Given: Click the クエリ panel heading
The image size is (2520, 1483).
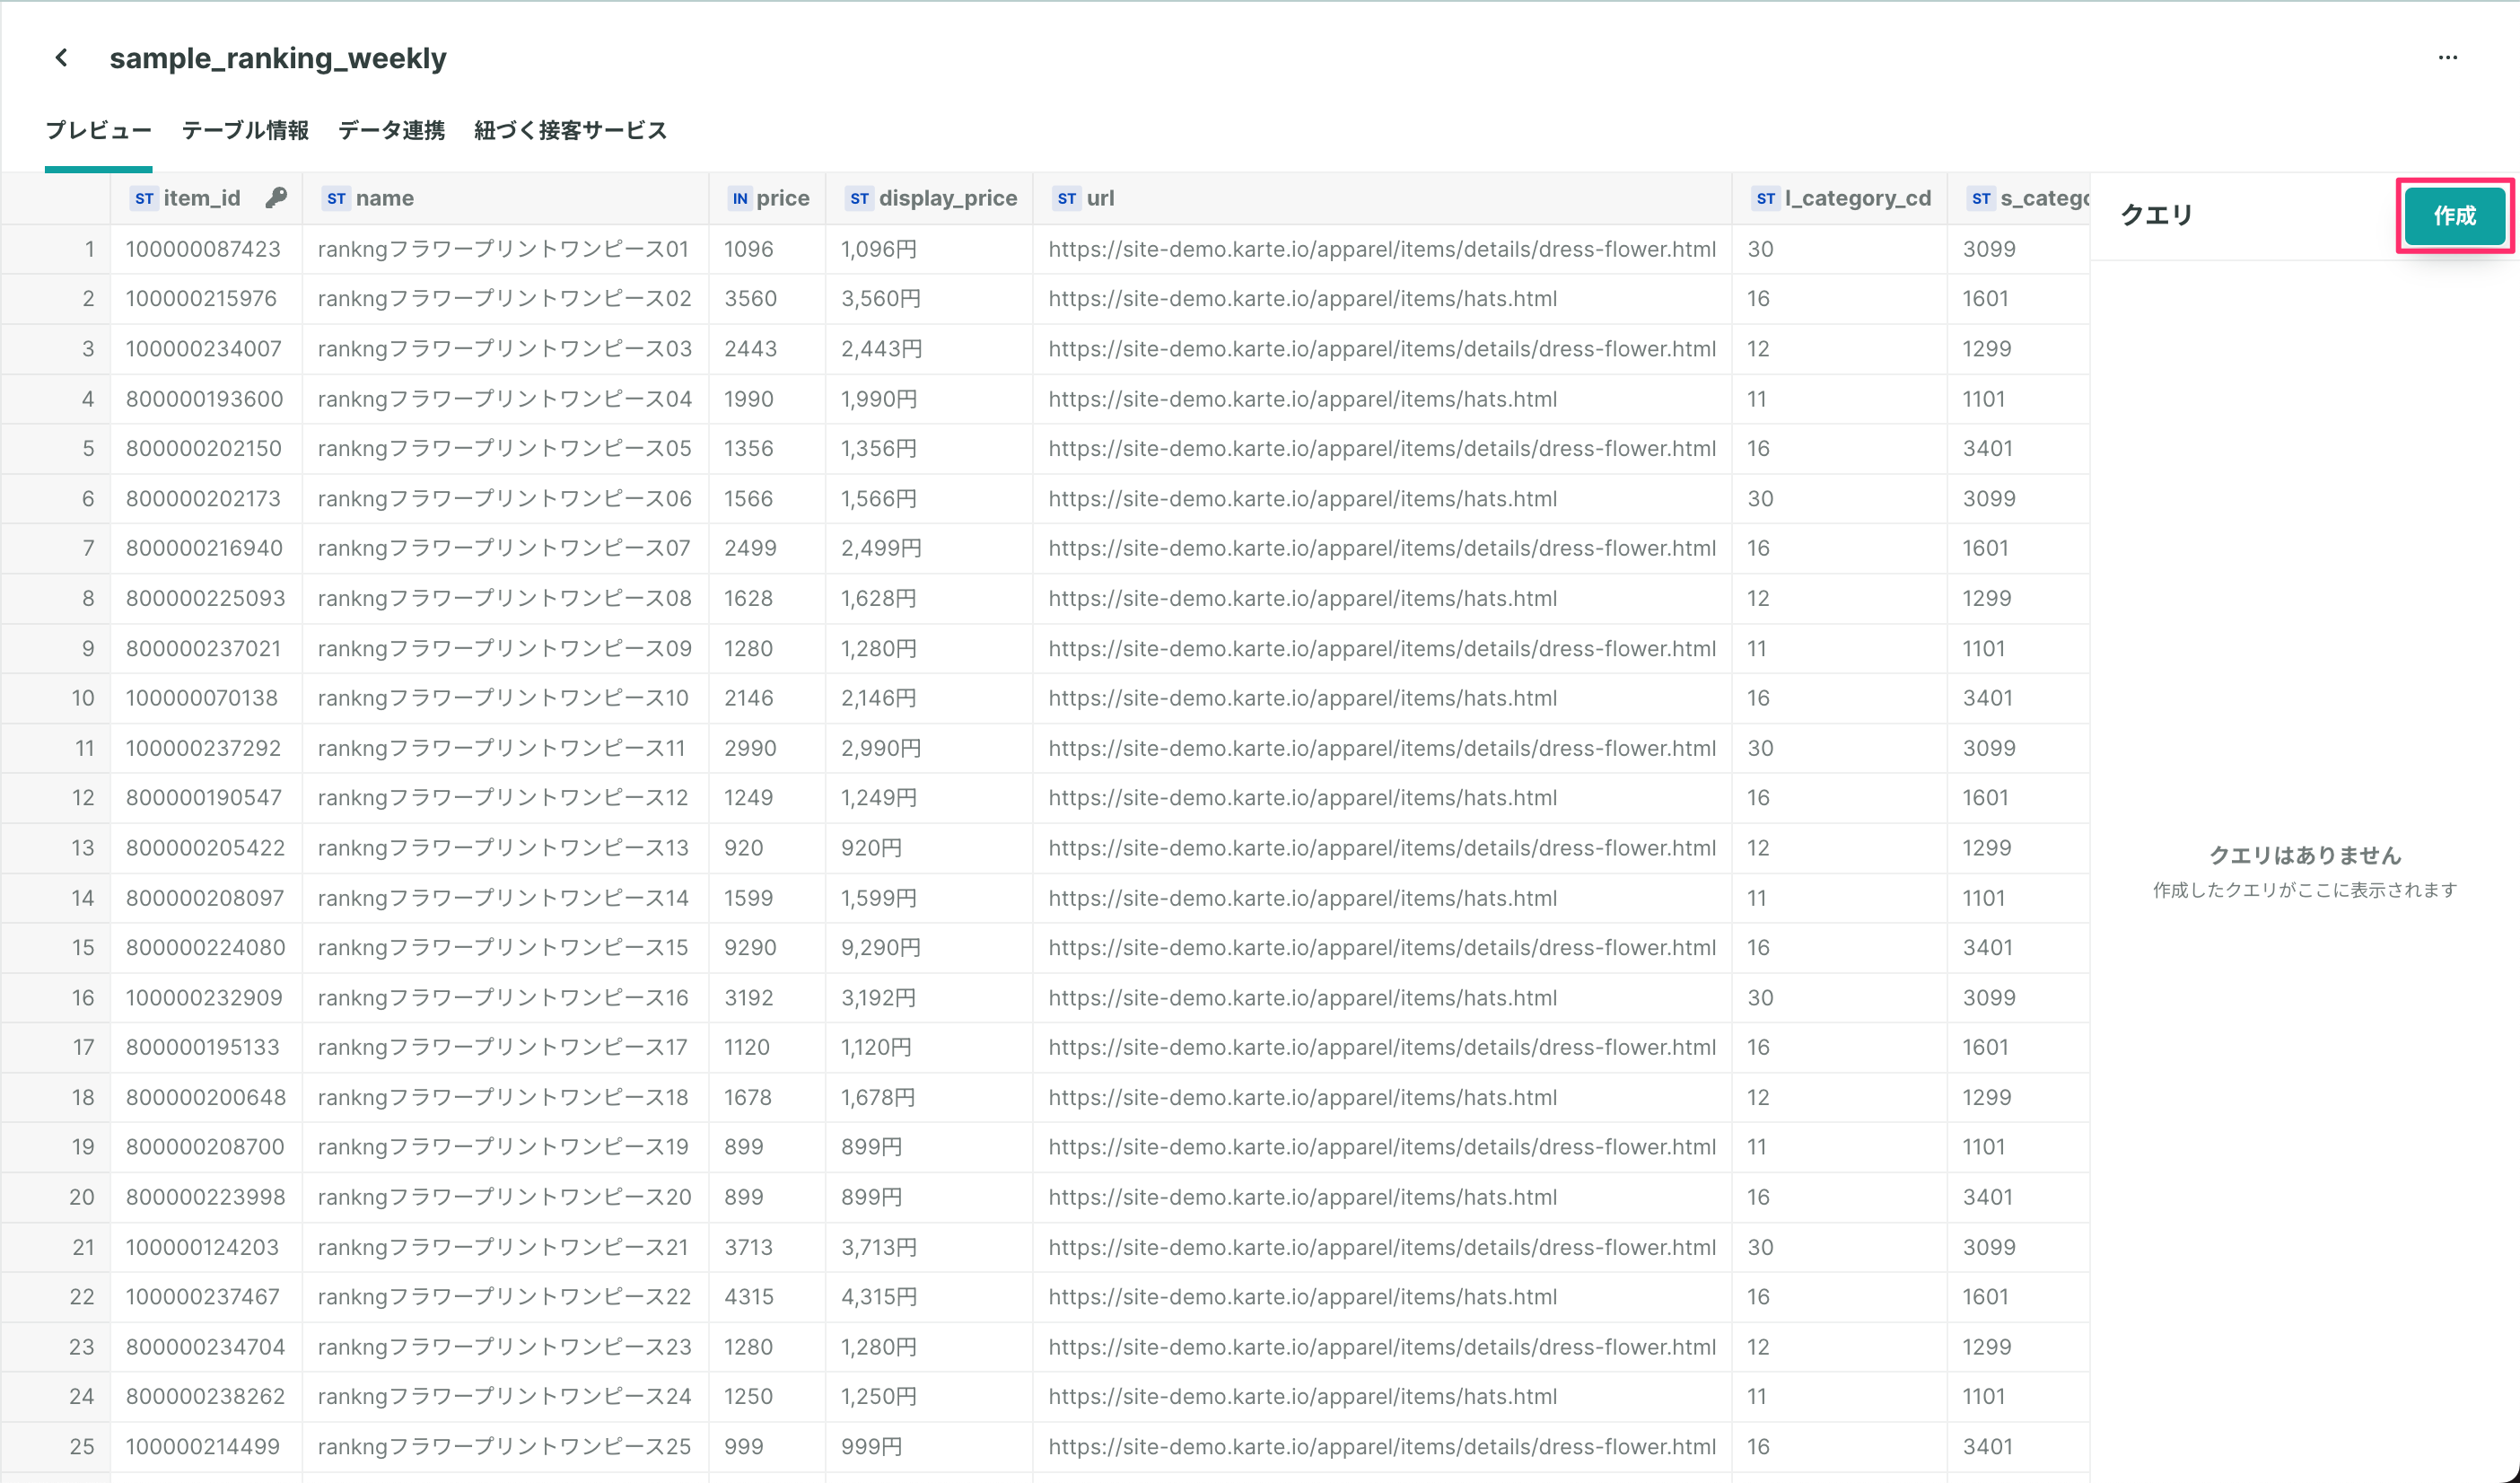Looking at the screenshot, I should [2156, 215].
